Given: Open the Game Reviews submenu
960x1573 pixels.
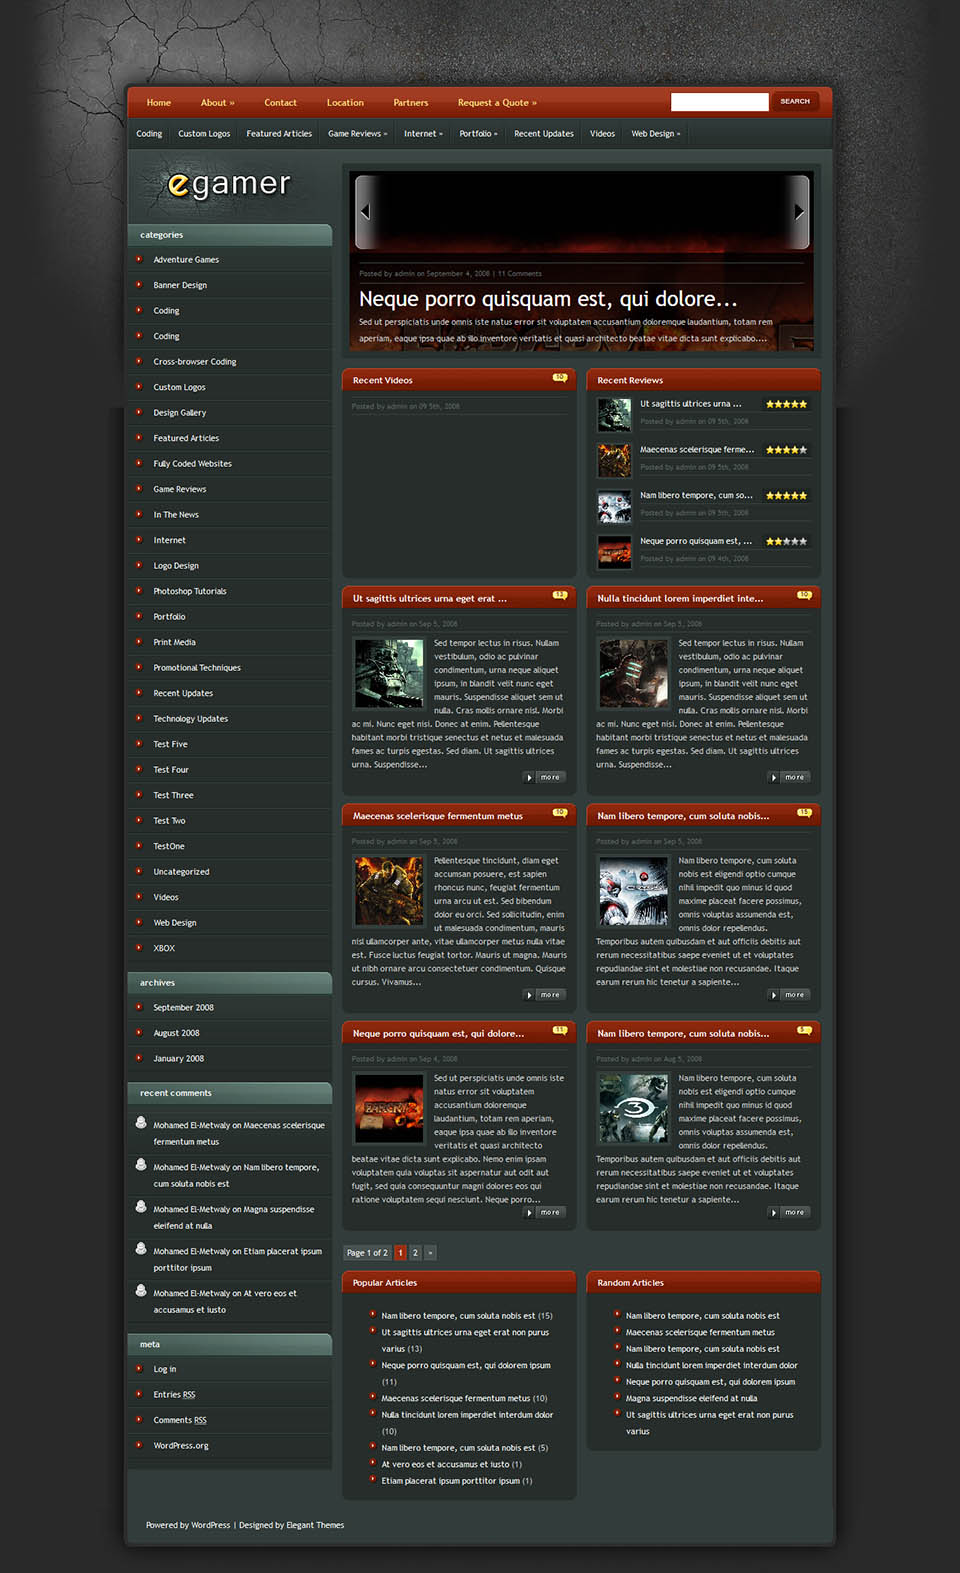Looking at the screenshot, I should point(357,134).
